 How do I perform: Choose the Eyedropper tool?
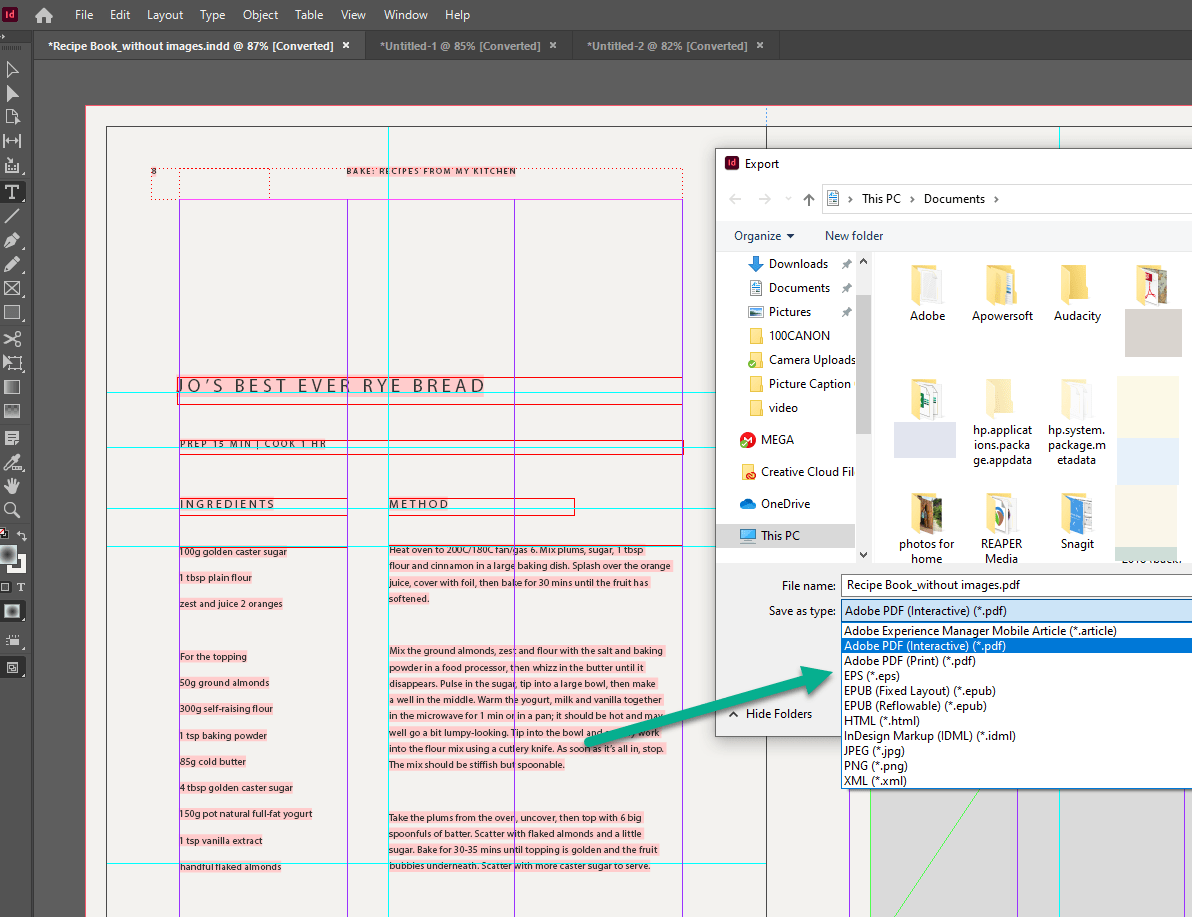coord(13,462)
